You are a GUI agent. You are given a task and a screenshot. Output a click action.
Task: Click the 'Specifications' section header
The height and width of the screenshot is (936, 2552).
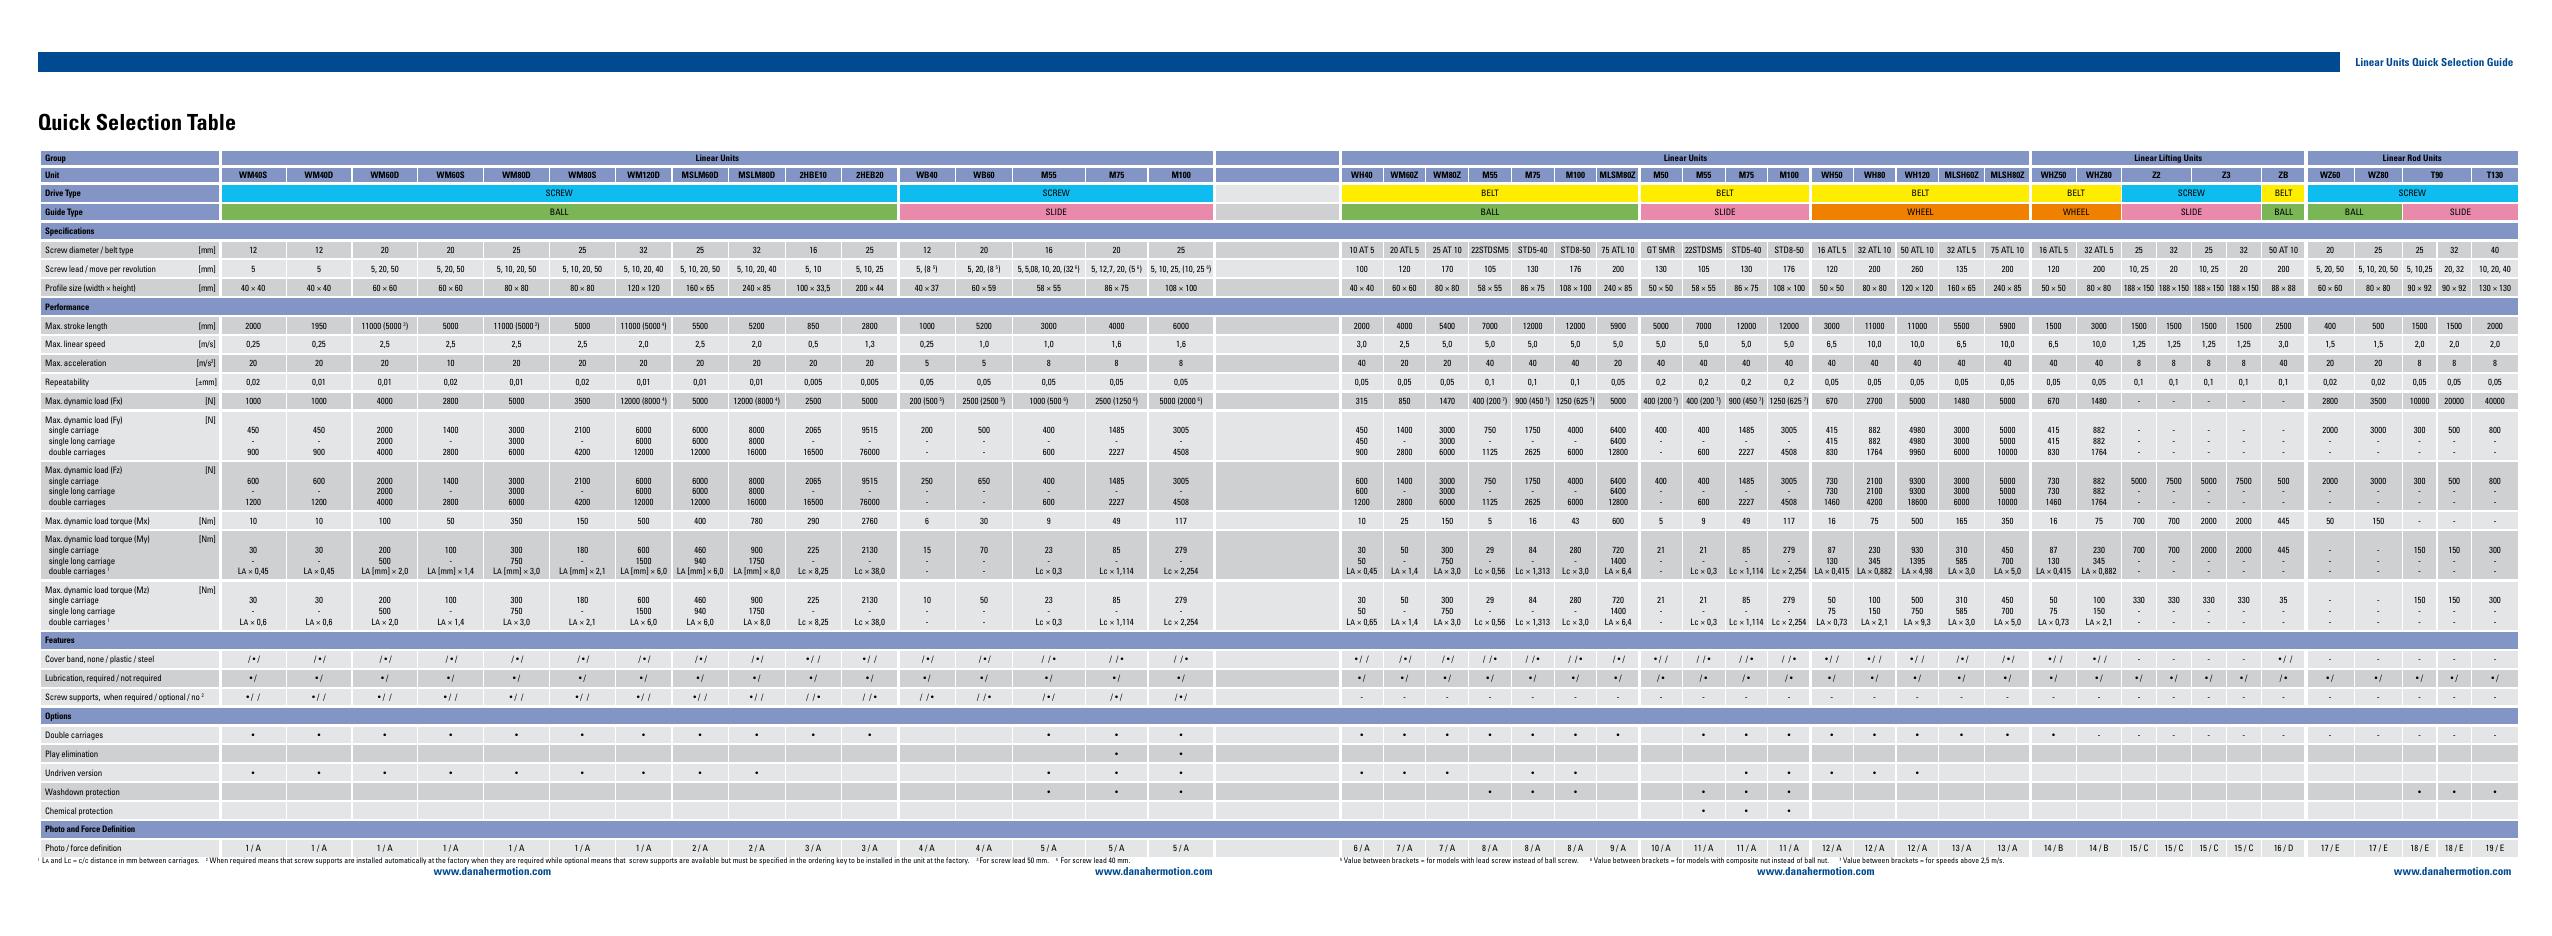pos(68,231)
